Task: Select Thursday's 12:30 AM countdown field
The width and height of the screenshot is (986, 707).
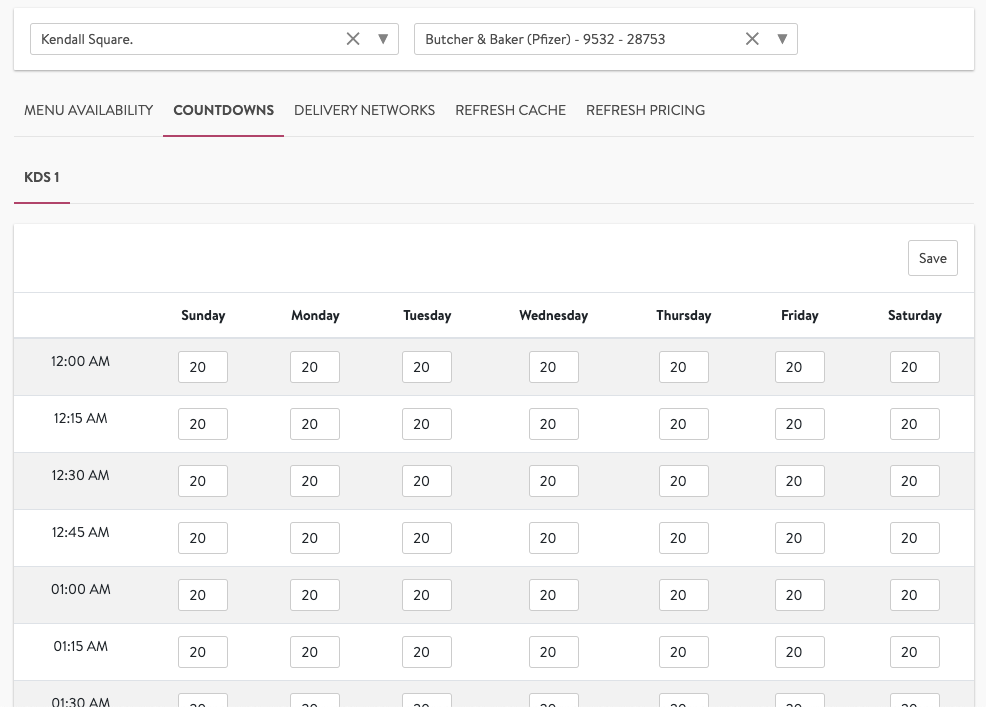Action: coord(684,481)
